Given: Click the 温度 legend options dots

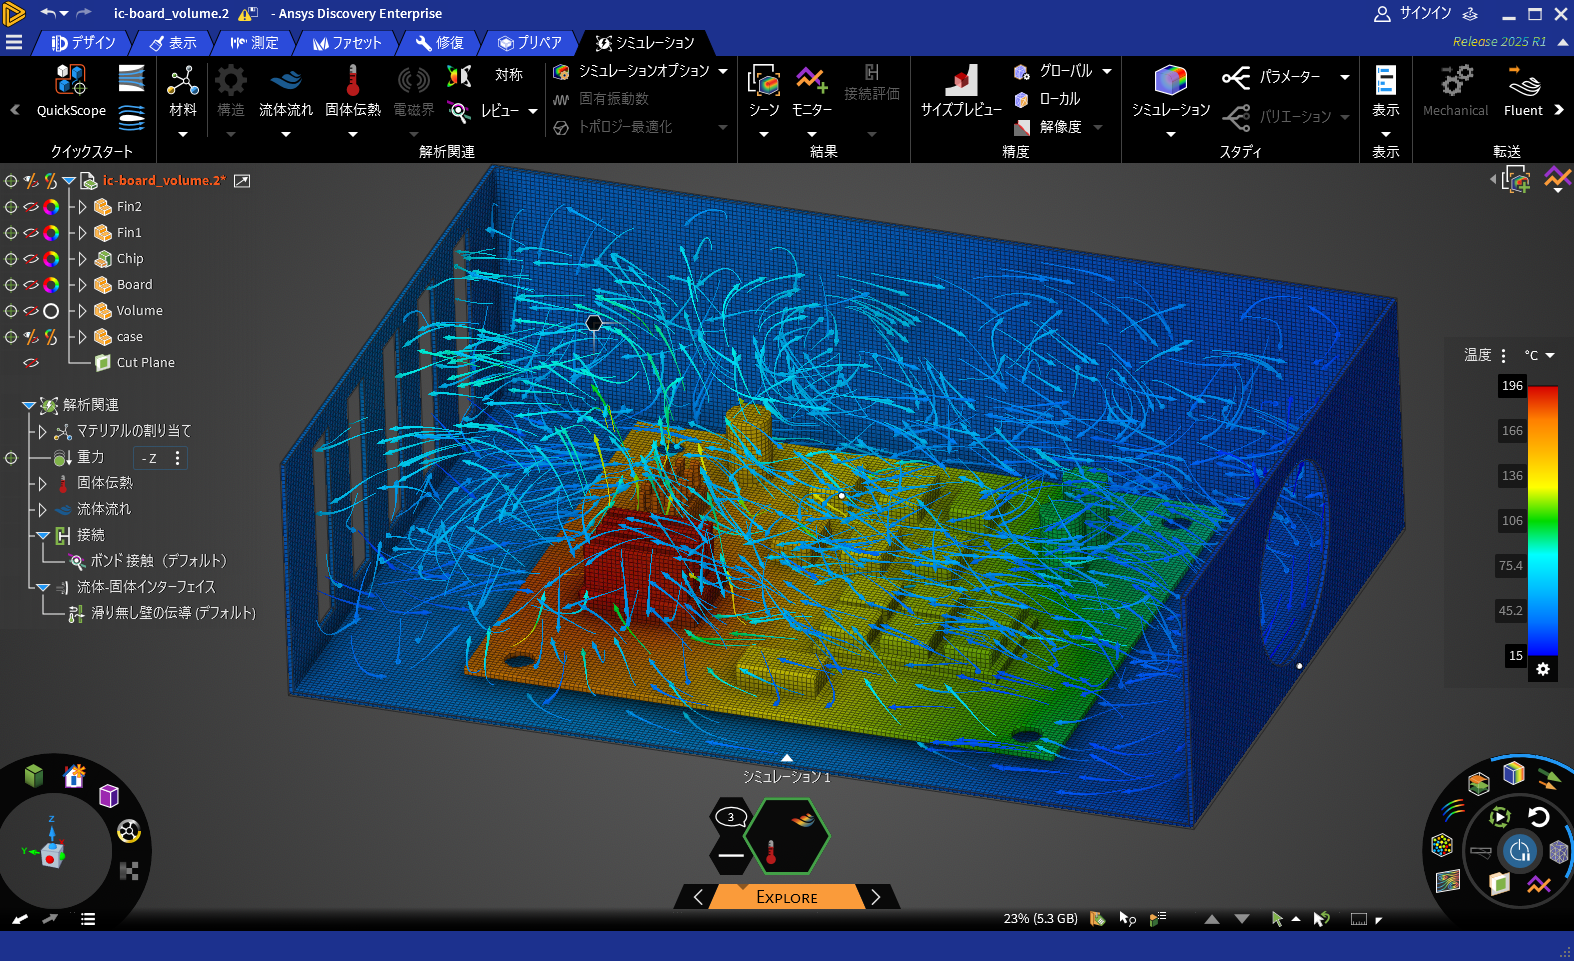Looking at the screenshot, I should tap(1503, 355).
